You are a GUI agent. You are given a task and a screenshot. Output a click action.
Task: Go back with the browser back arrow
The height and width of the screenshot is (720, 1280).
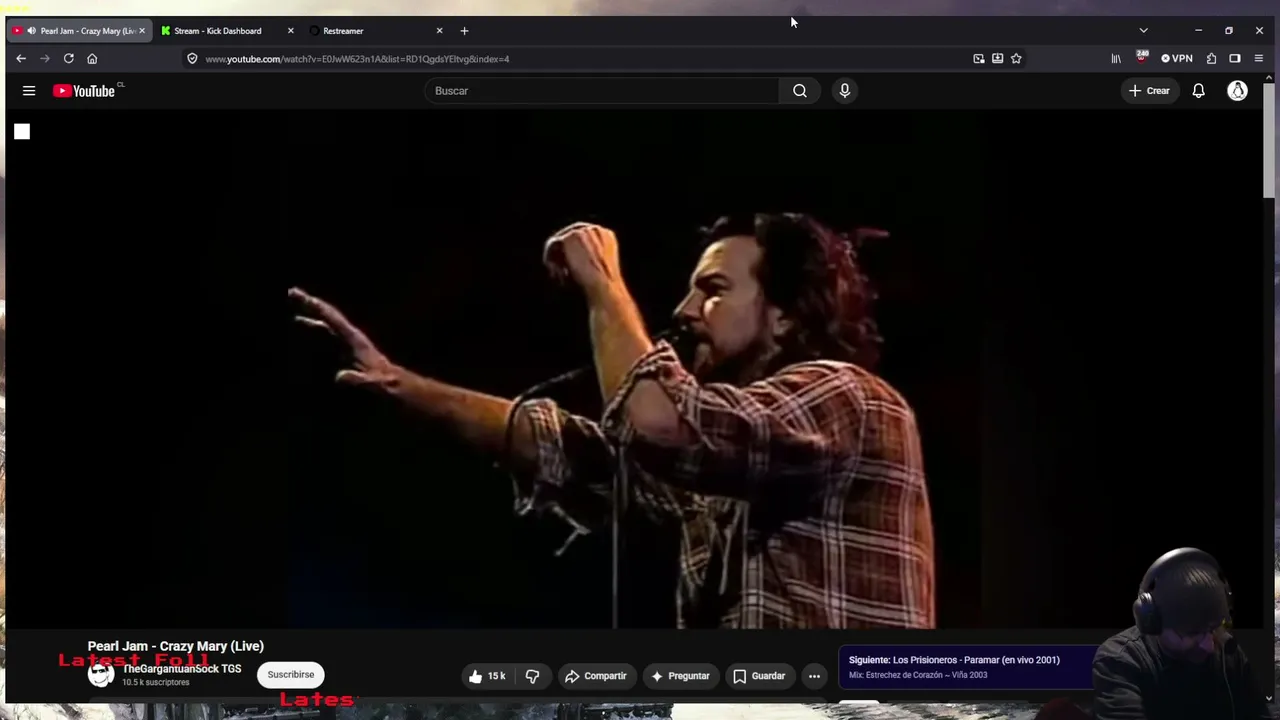[21, 59]
